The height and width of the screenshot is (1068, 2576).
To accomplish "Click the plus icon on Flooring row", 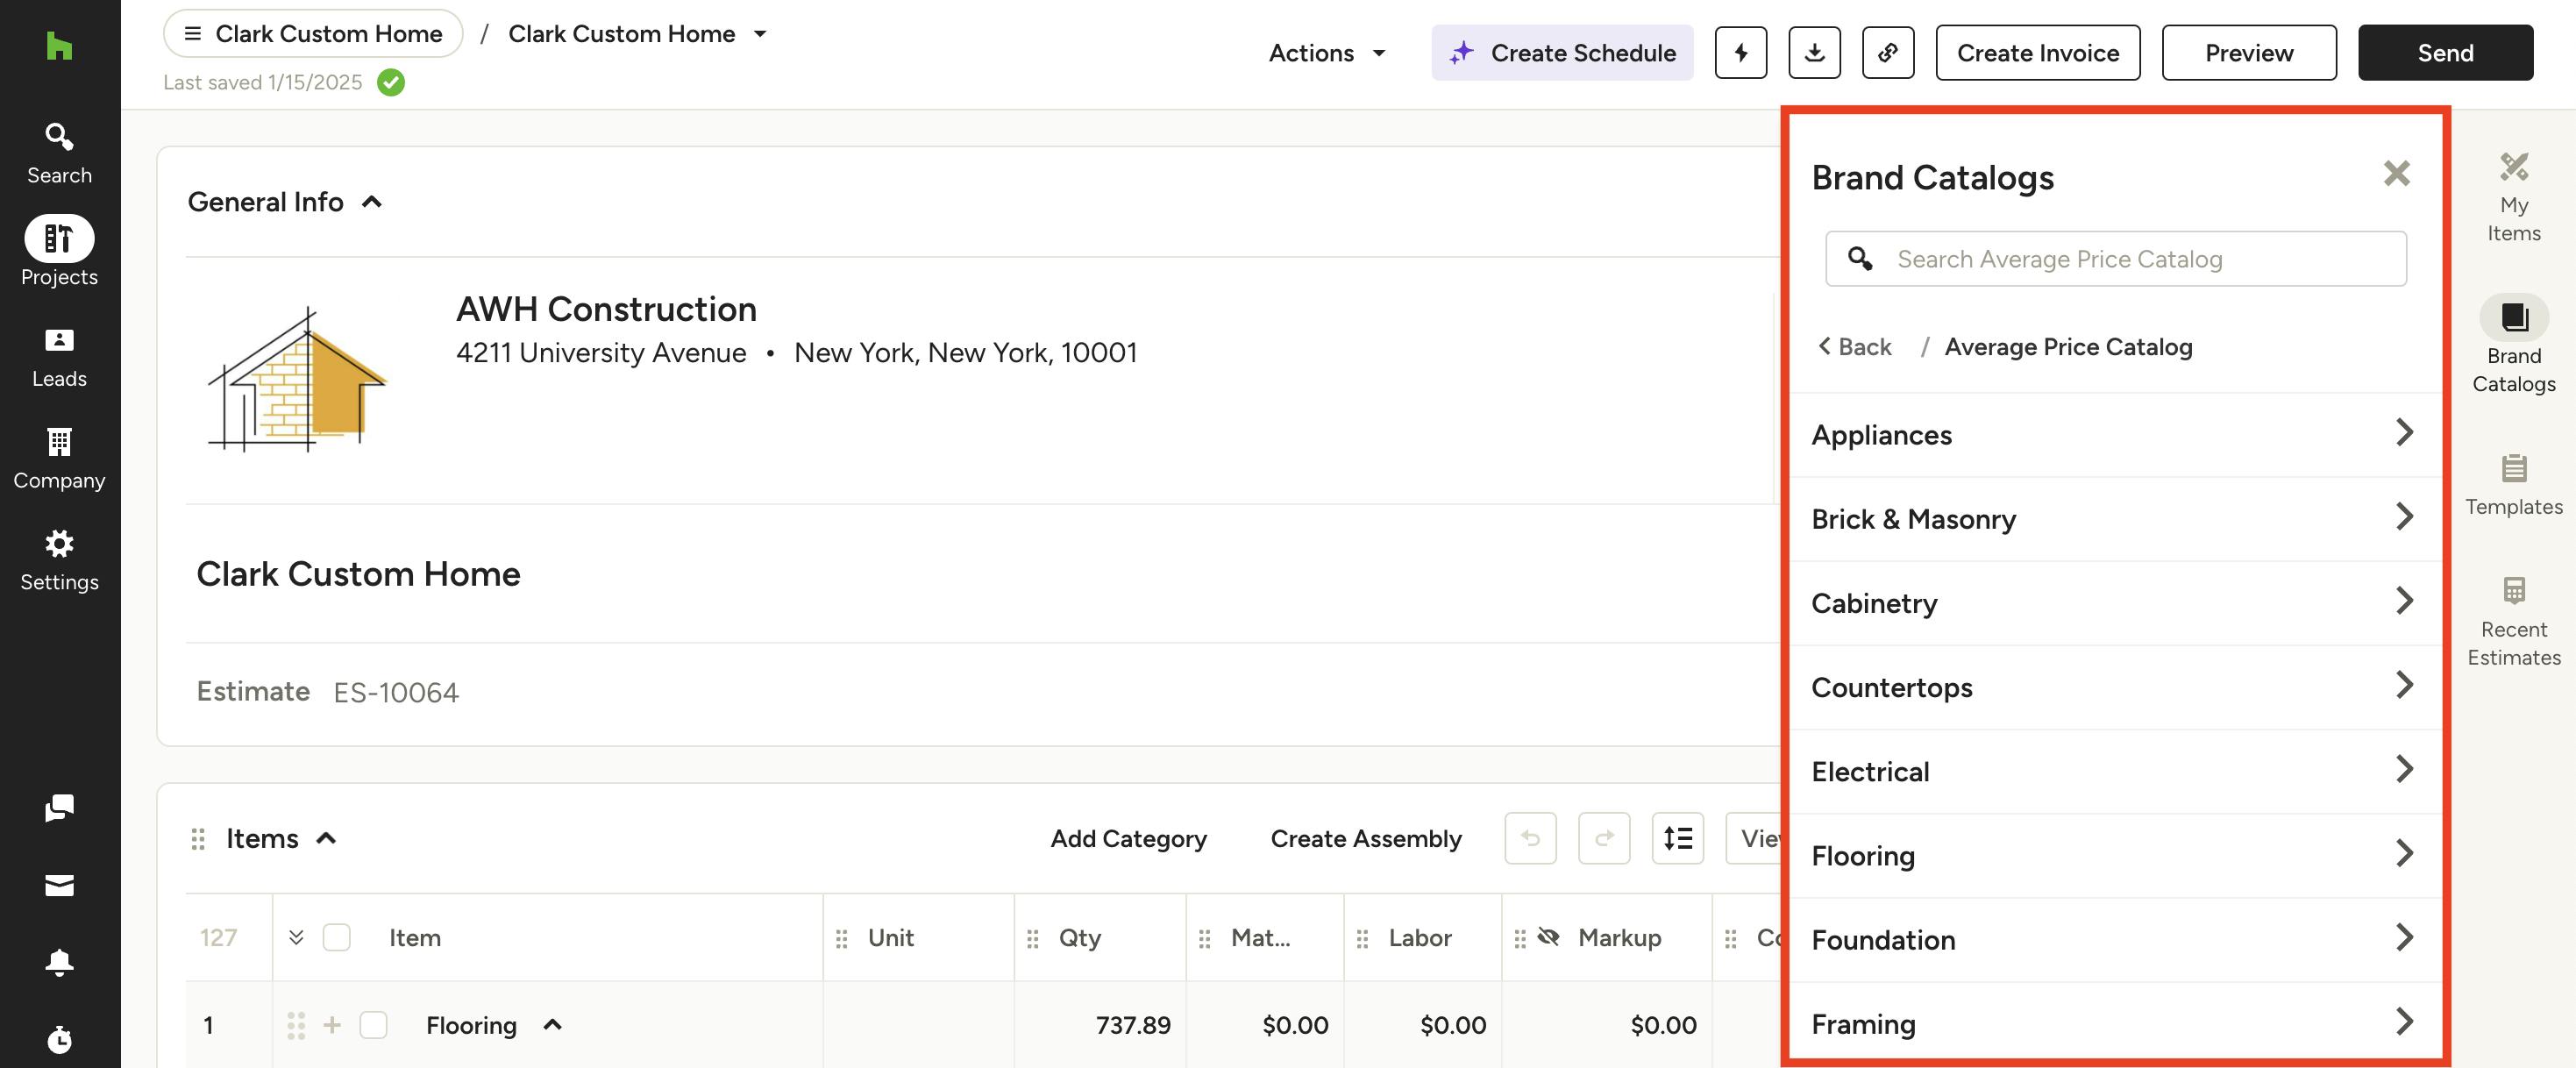I will [x=332, y=1025].
